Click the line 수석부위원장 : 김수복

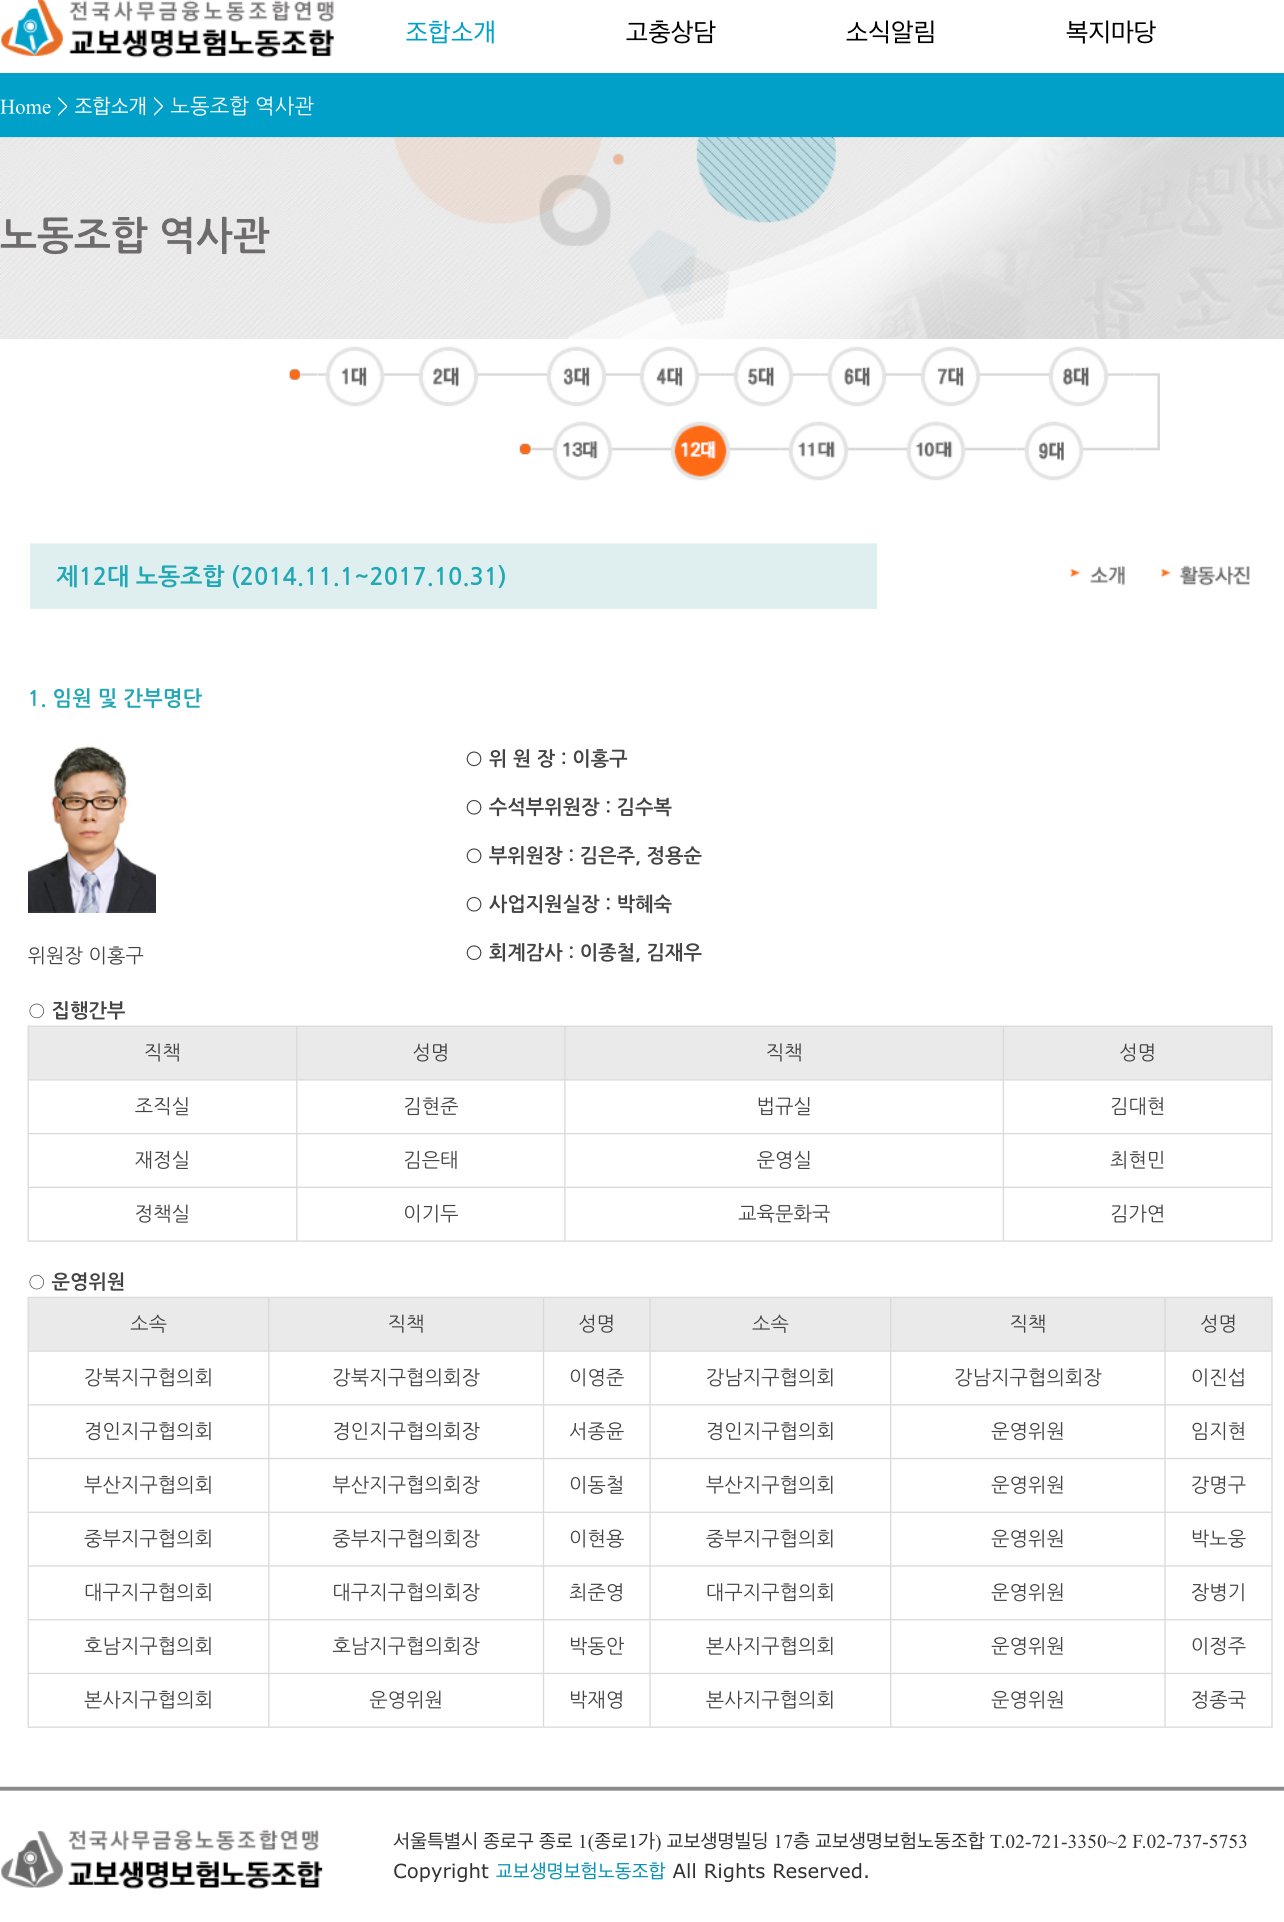point(569,806)
